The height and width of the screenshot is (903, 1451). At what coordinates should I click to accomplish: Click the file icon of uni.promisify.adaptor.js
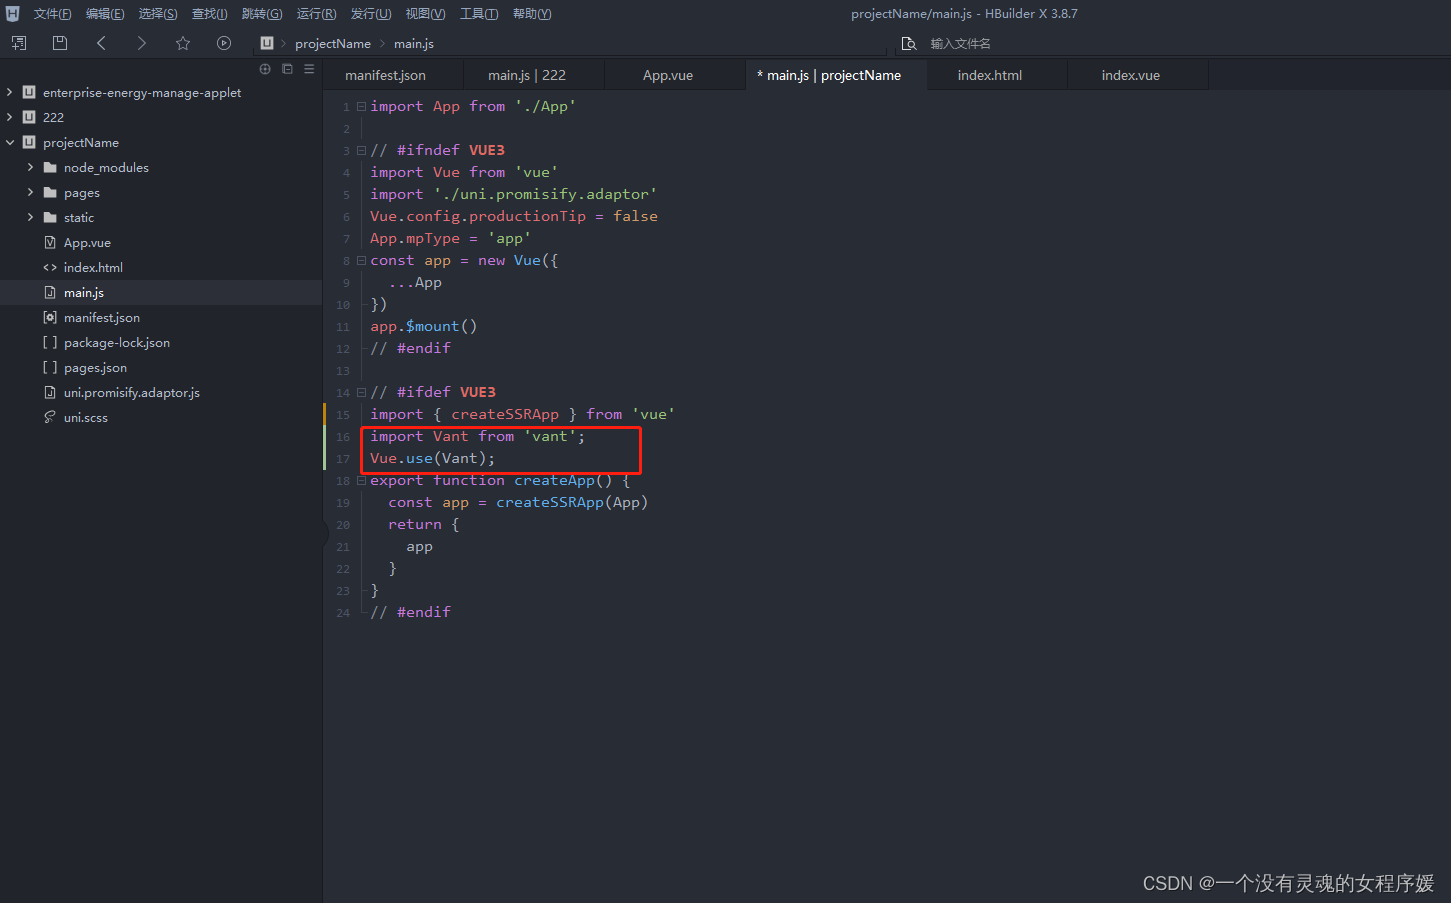[50, 392]
